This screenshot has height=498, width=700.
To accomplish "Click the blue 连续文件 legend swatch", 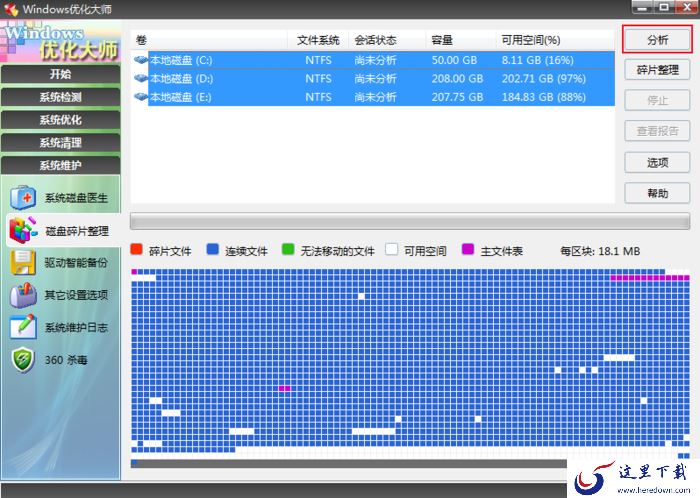I will [x=213, y=249].
